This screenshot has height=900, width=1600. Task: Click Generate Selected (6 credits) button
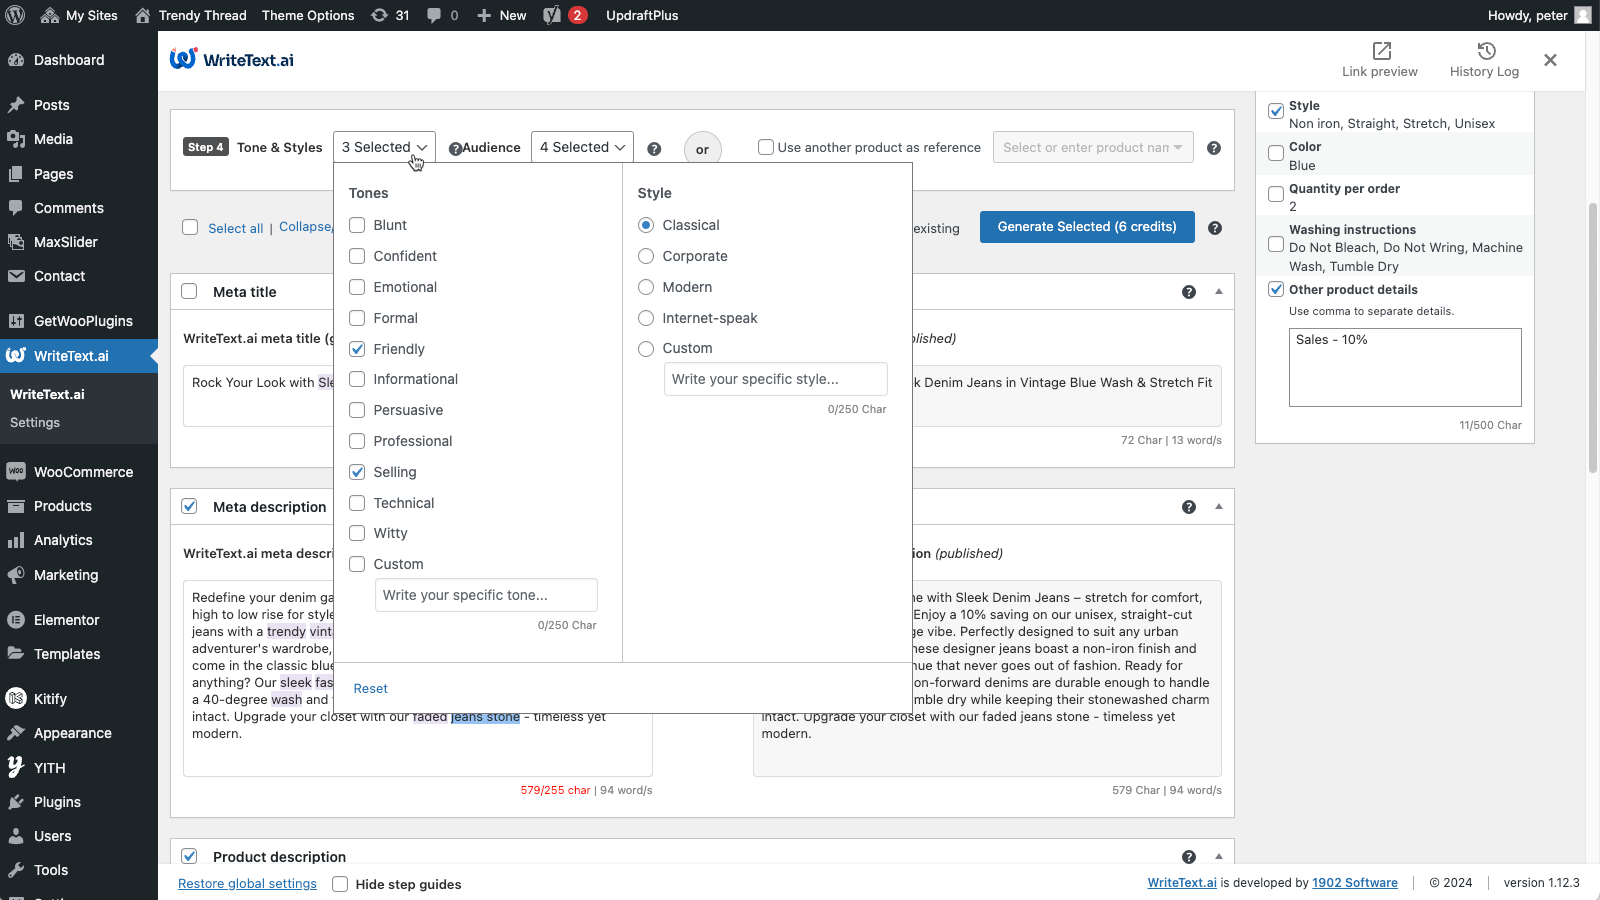(x=1087, y=227)
